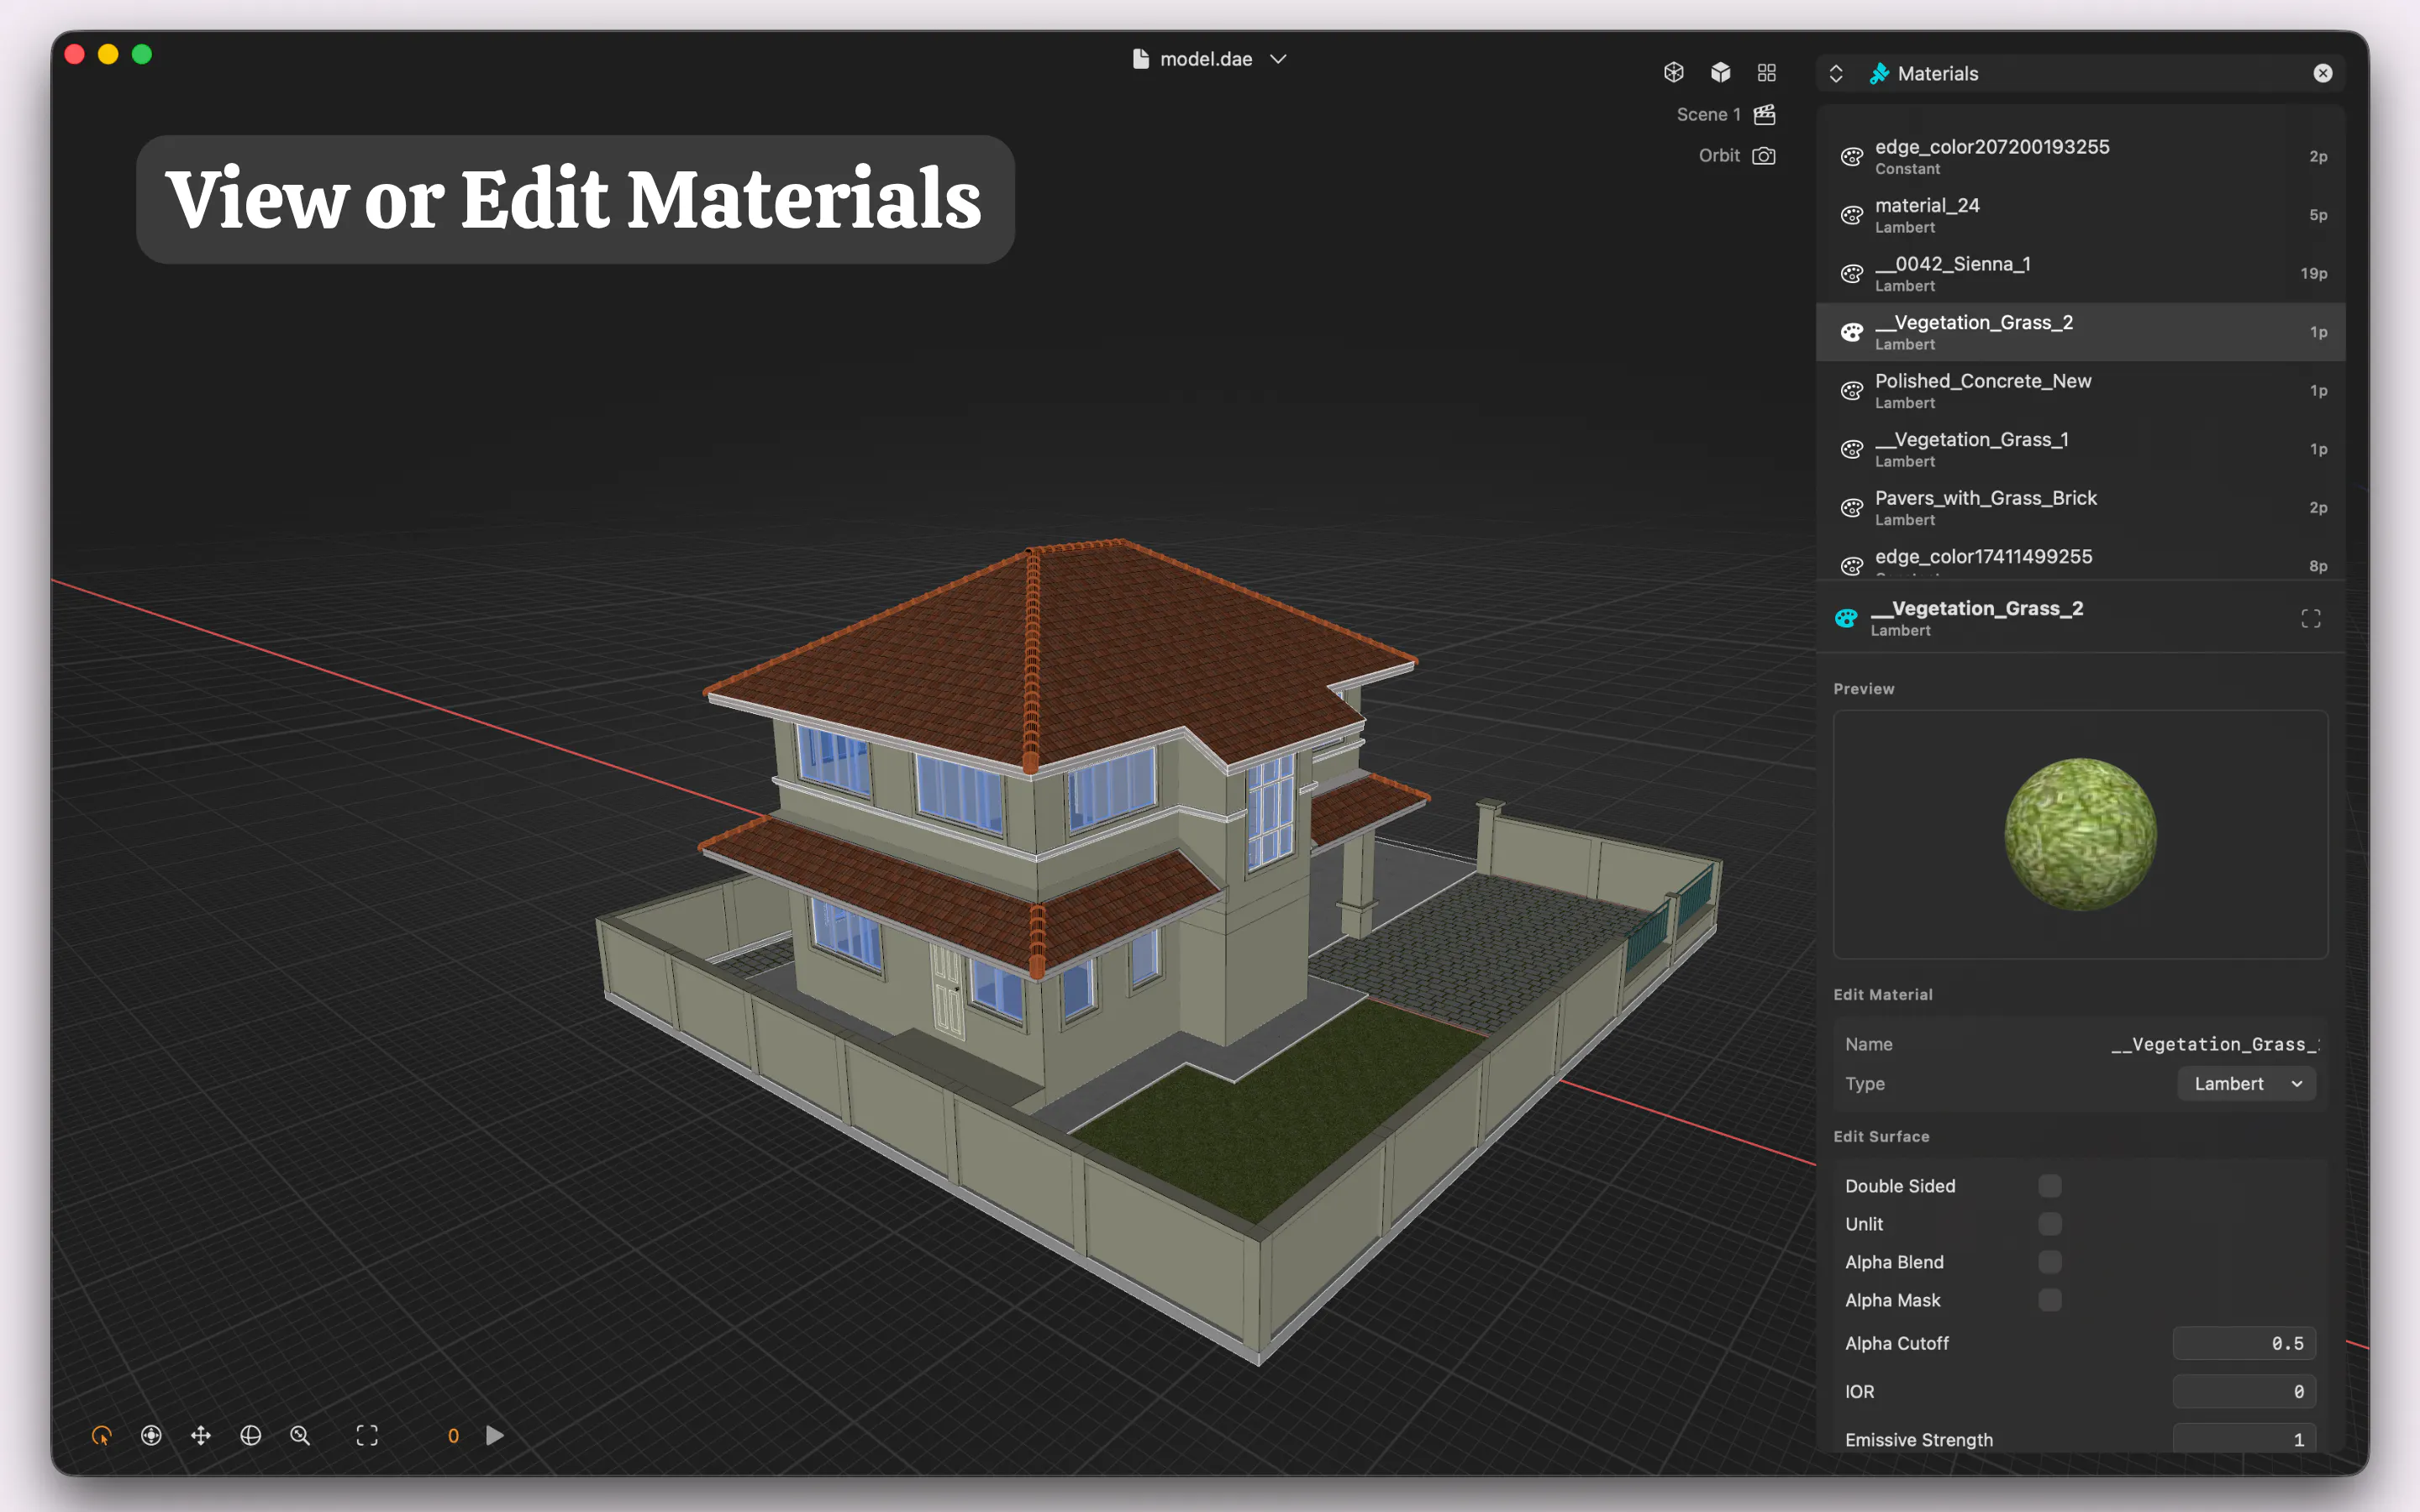Select the __Vegetation_Grass_1 material row
This screenshot has height=1512, width=2420.
[x=2080, y=449]
